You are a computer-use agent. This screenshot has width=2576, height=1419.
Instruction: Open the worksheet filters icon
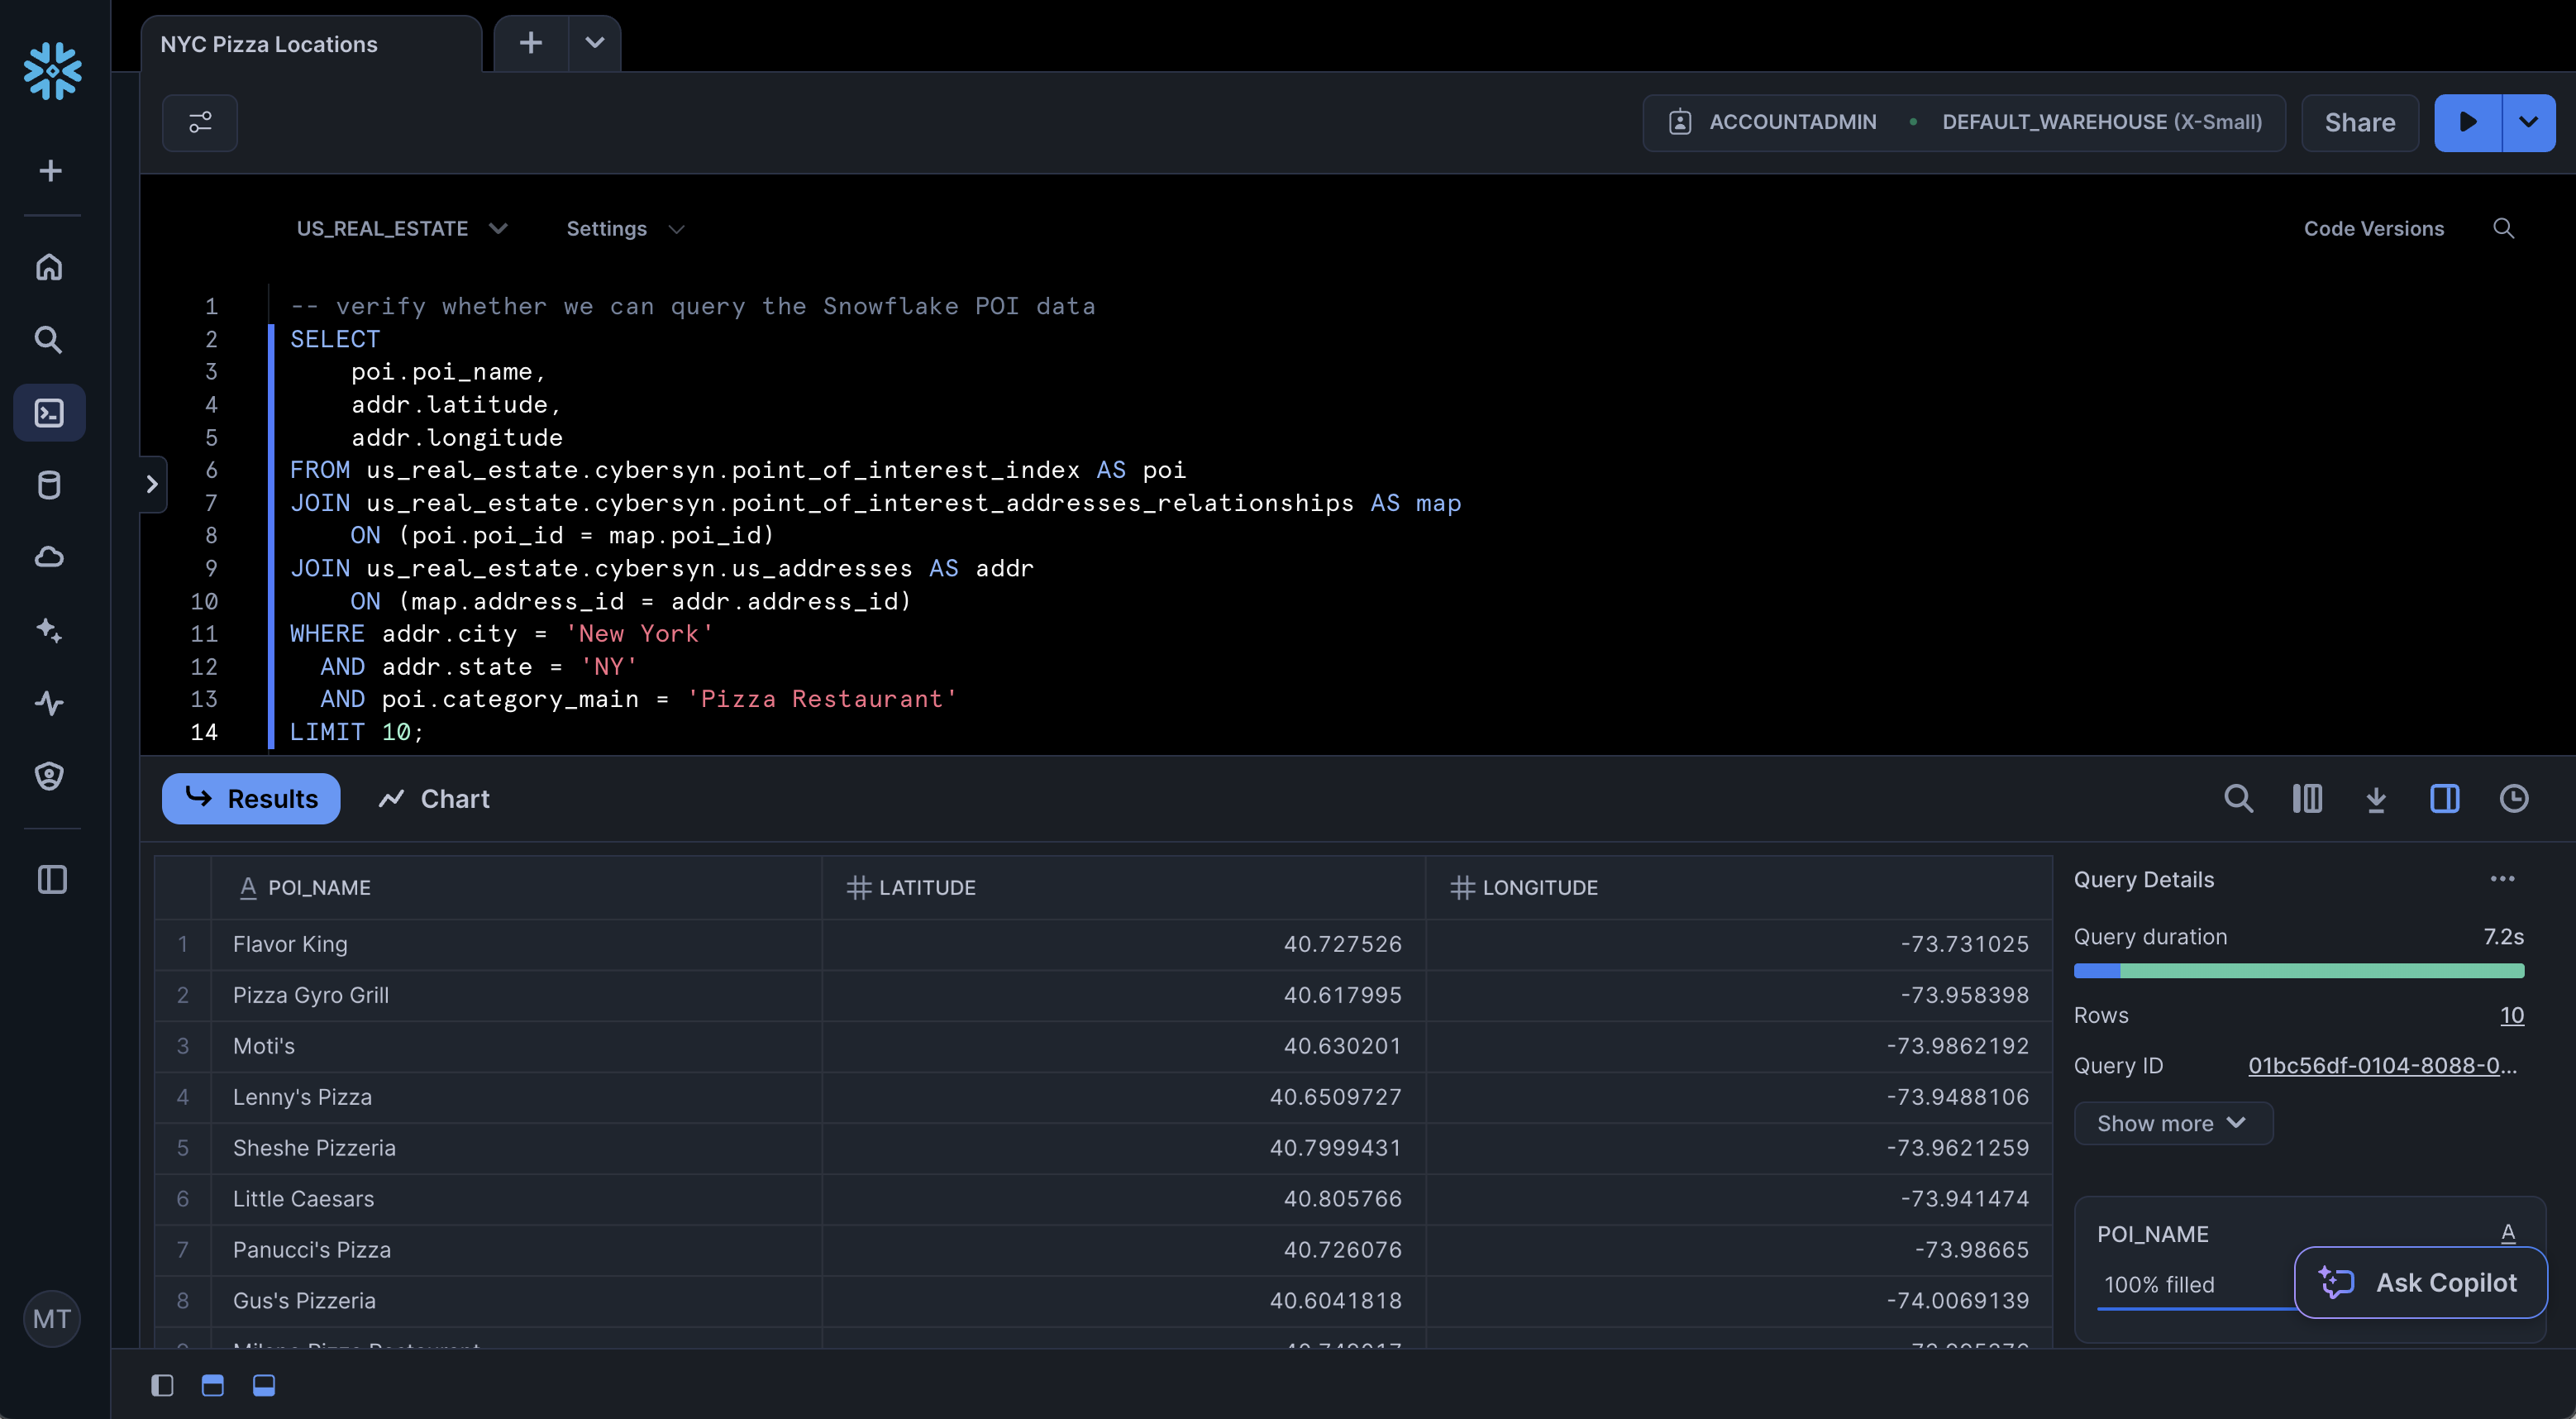200,122
